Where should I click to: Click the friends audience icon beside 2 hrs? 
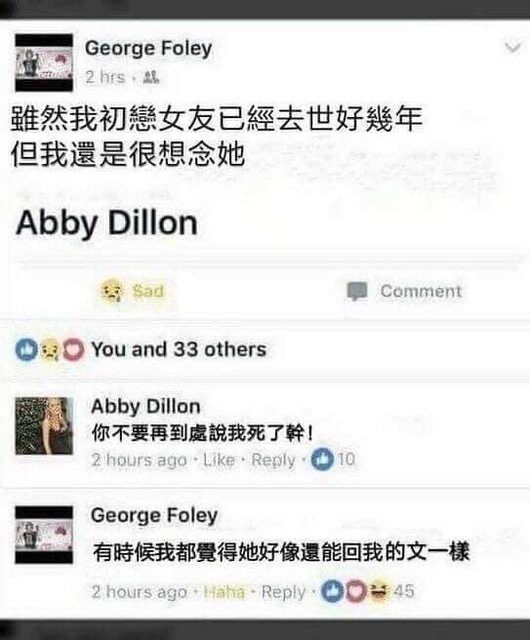coord(151,77)
